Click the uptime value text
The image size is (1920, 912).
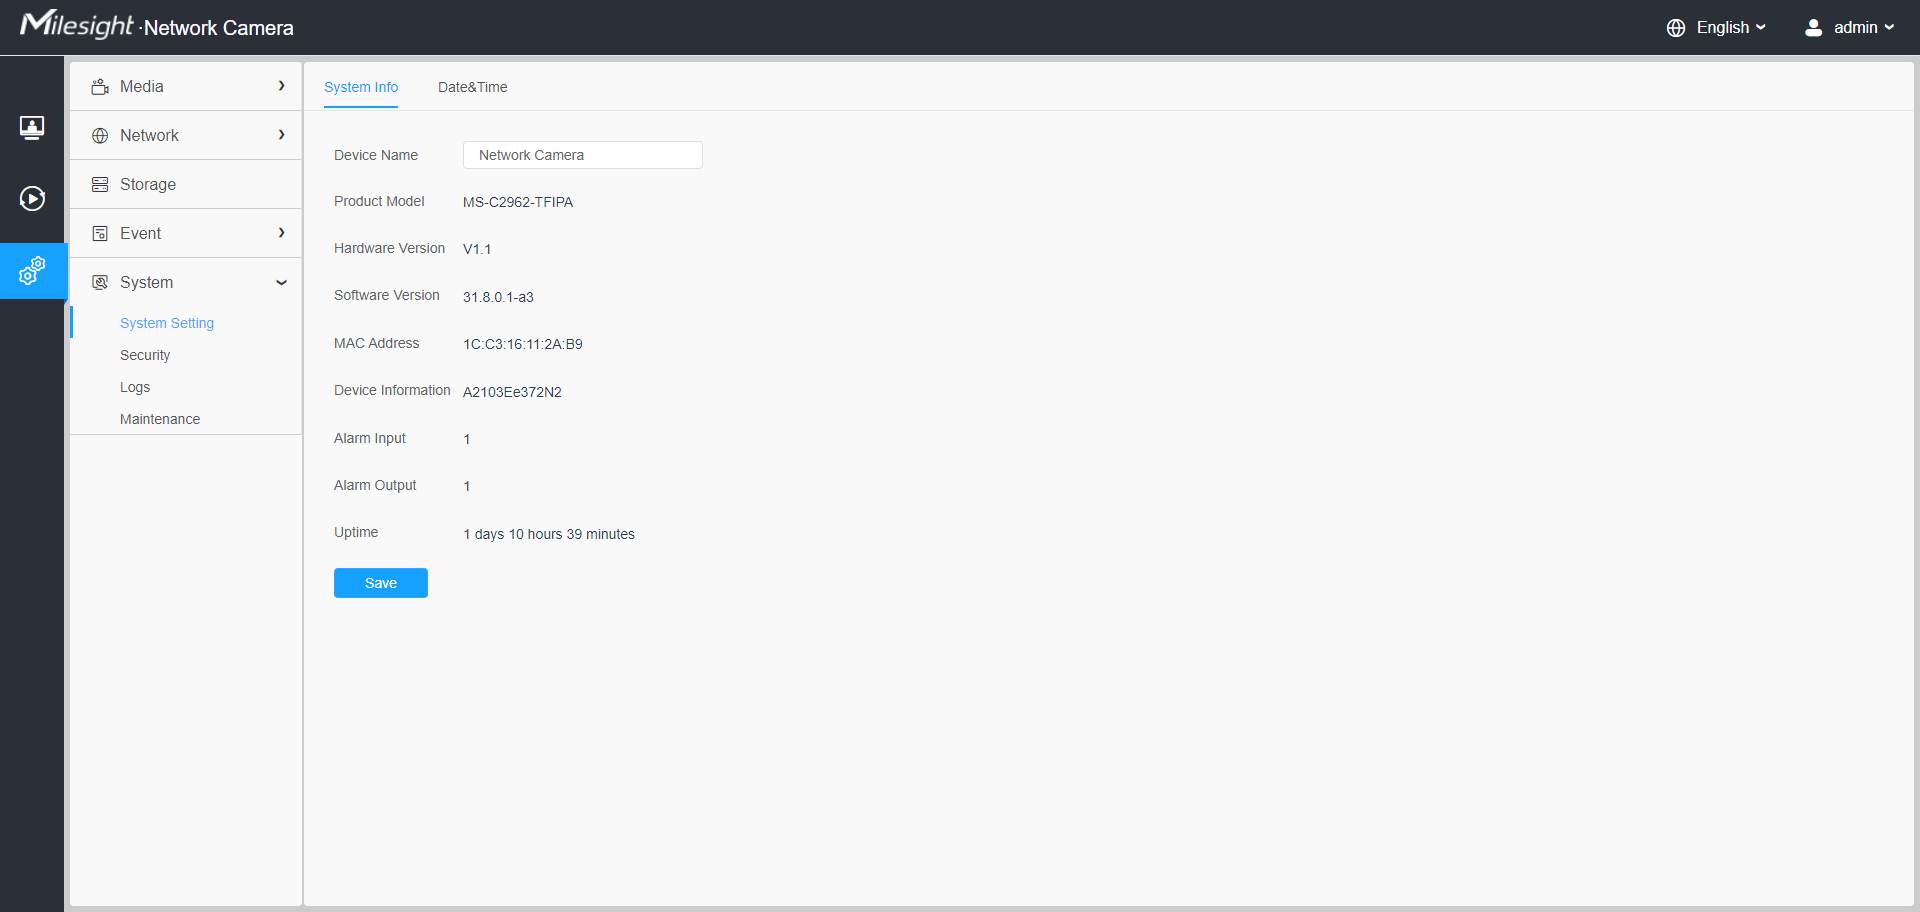pyautogui.click(x=549, y=534)
